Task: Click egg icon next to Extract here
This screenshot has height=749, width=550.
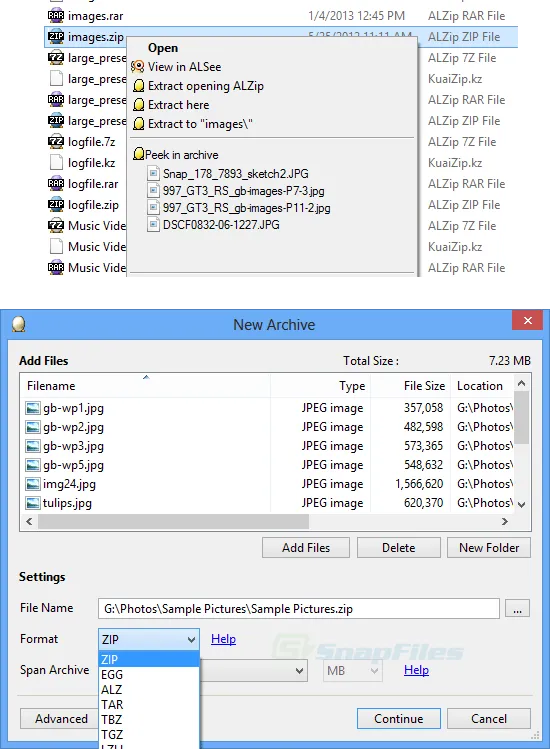Action: [x=139, y=105]
